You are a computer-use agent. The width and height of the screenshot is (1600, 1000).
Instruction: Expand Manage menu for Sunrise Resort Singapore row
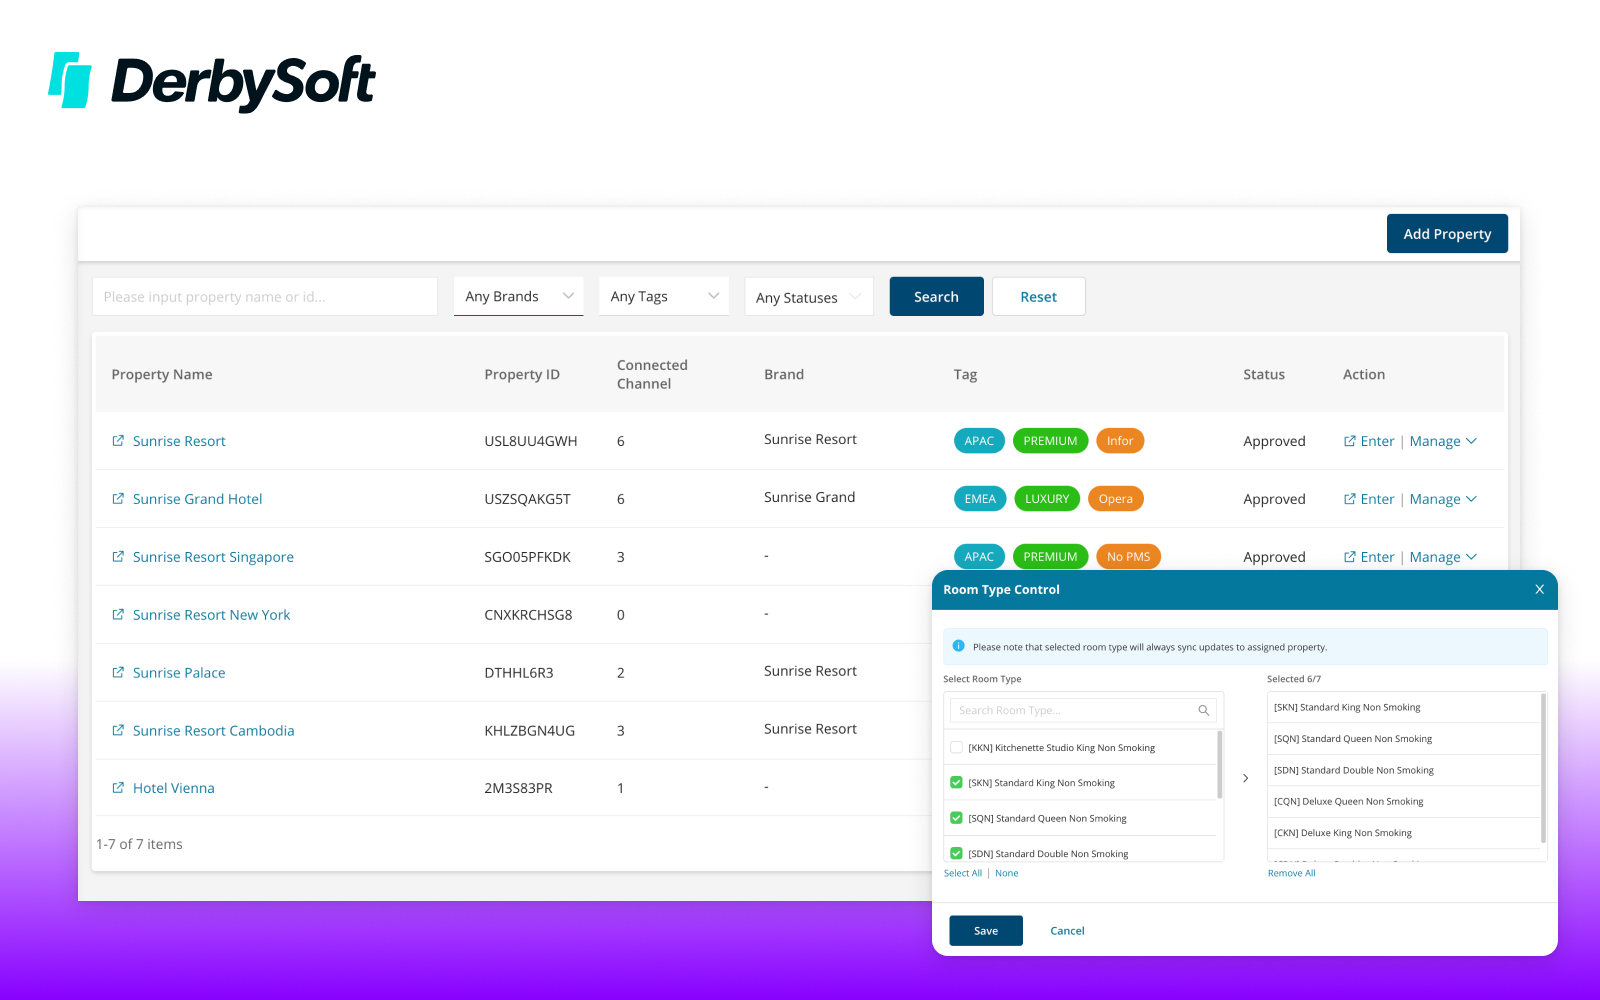(x=1443, y=557)
